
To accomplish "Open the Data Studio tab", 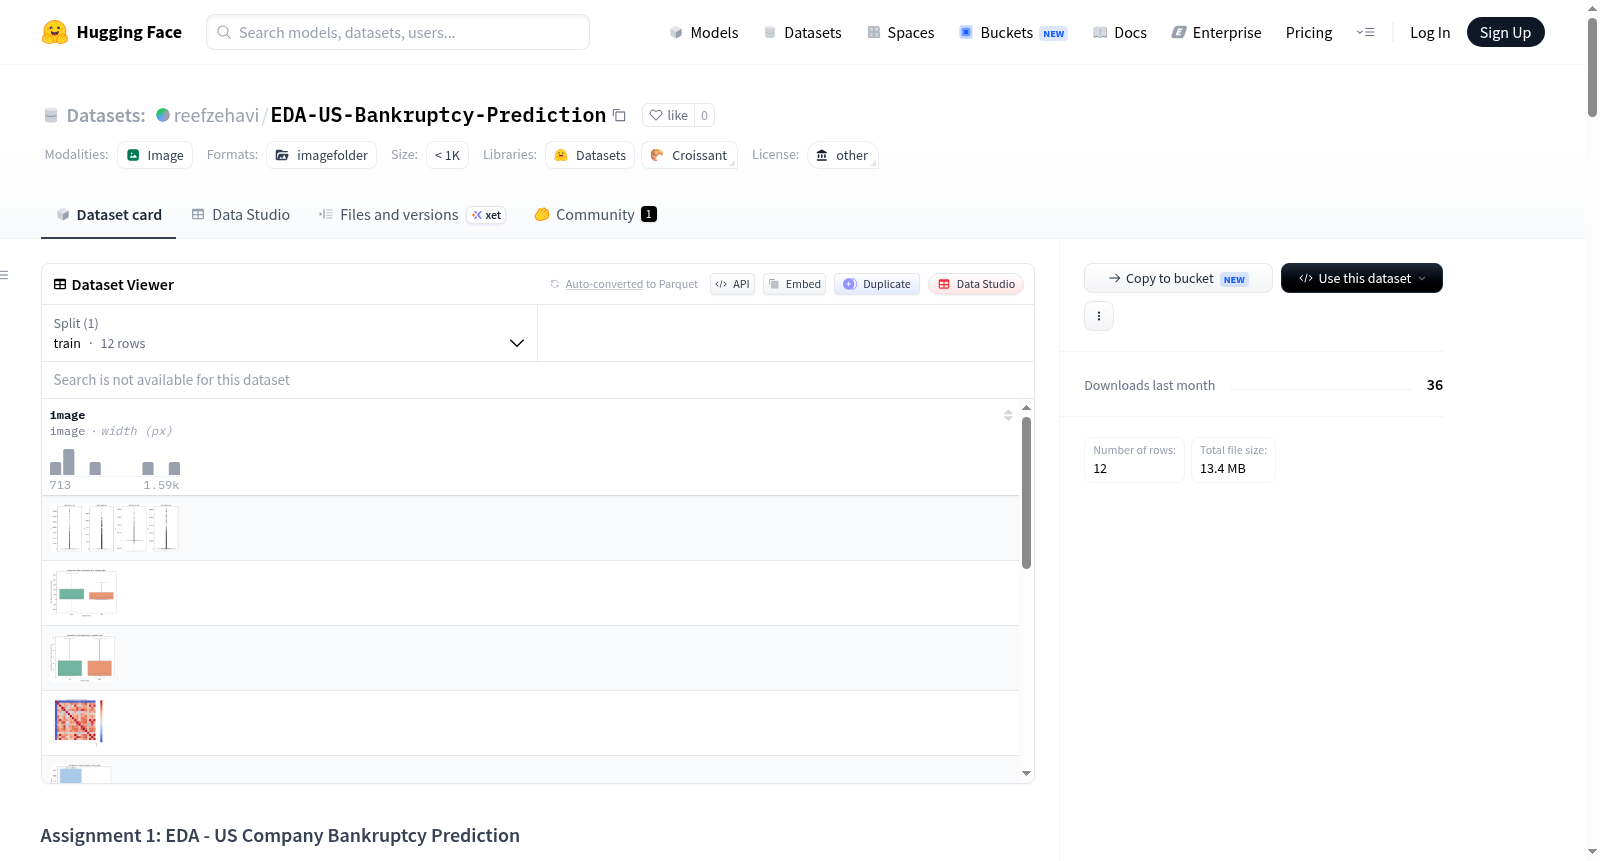I will tap(241, 215).
